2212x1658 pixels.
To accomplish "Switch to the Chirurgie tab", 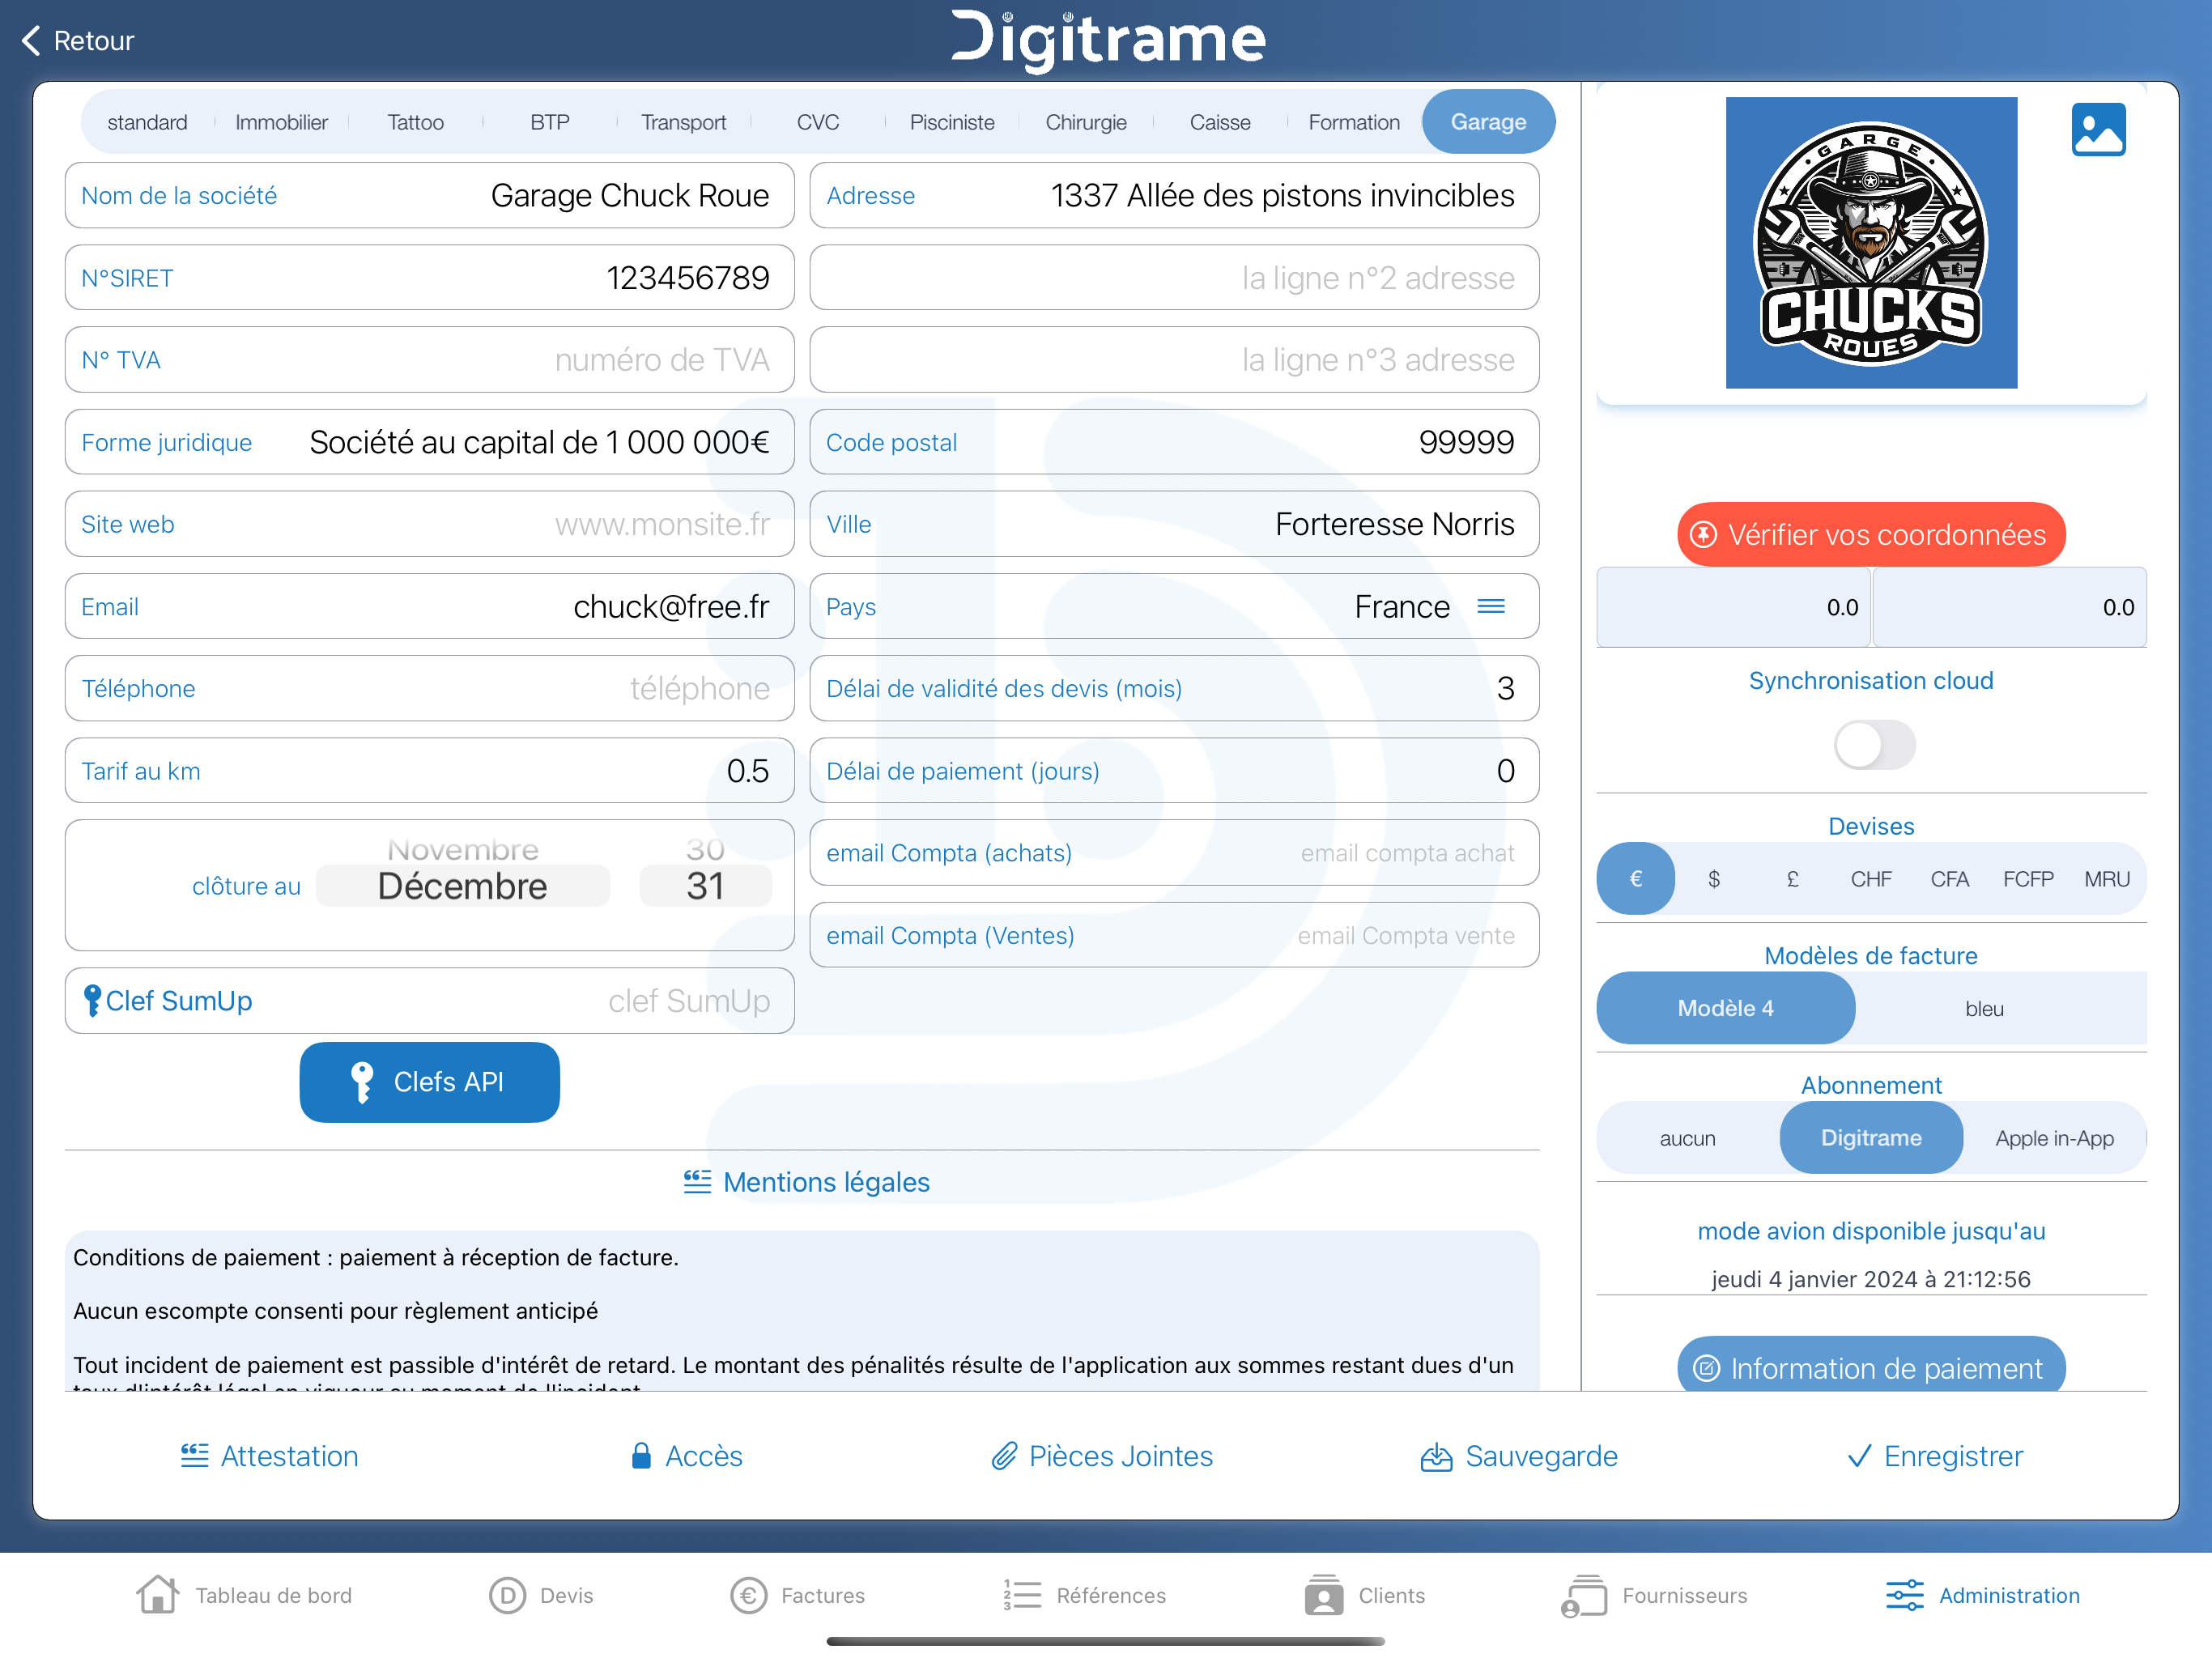I will (1086, 122).
